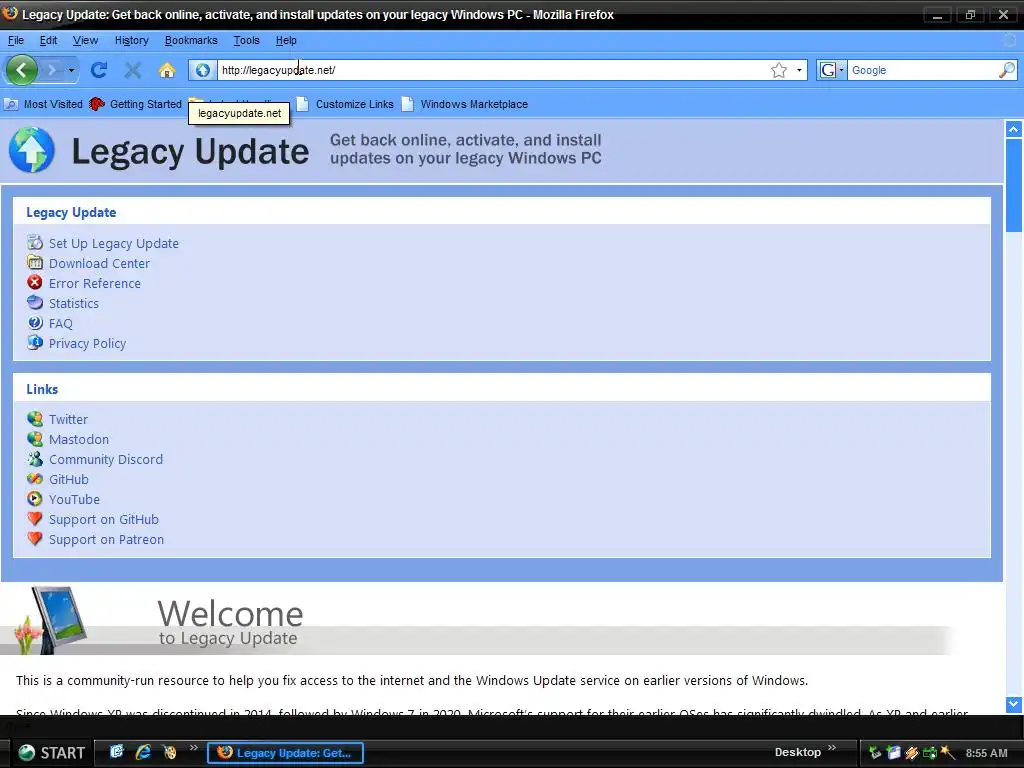Click the YouTube media player icon
The width and height of the screenshot is (1024, 768).
click(35, 499)
